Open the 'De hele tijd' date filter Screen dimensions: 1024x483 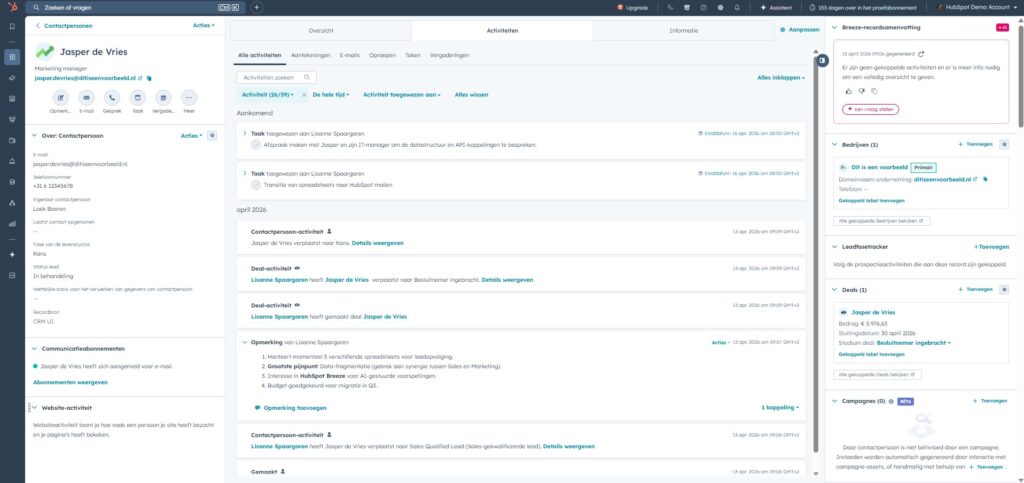point(331,94)
